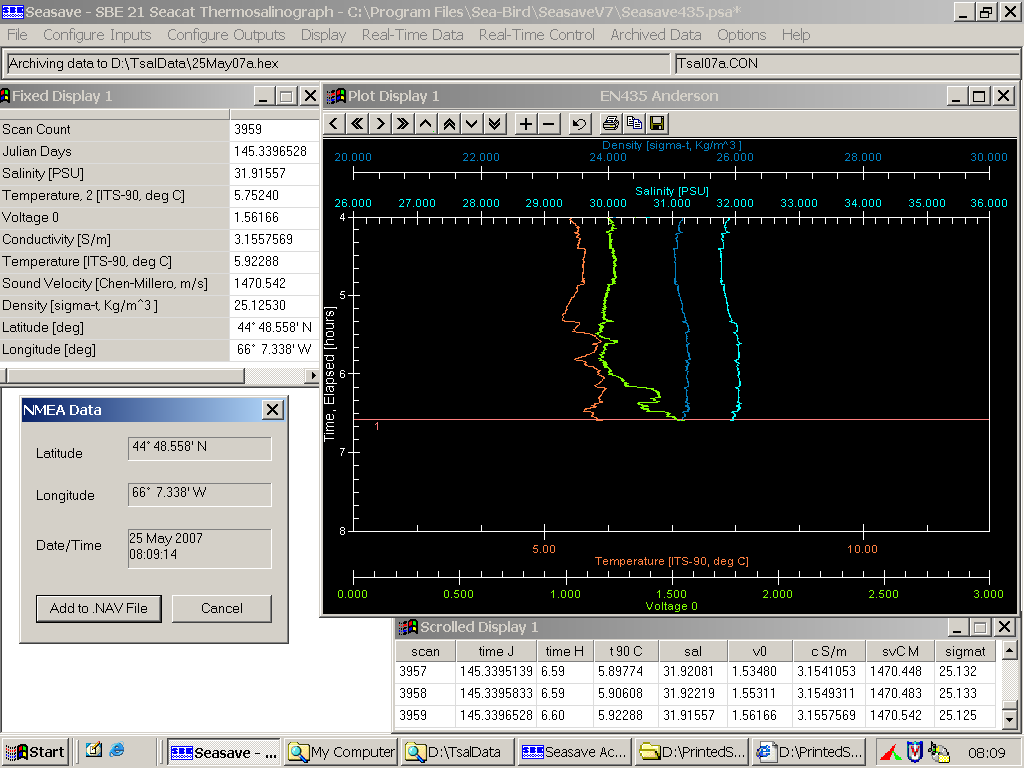Click the double right arrow plot toolbar button
Image resolution: width=1024 pixels, height=768 pixels.
pos(403,123)
